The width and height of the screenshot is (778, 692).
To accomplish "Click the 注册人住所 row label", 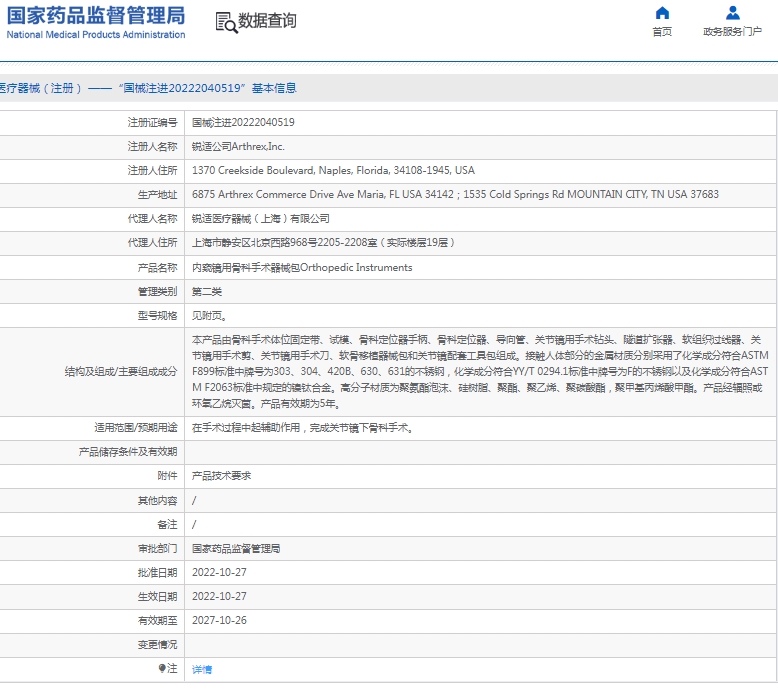I will tap(152, 171).
